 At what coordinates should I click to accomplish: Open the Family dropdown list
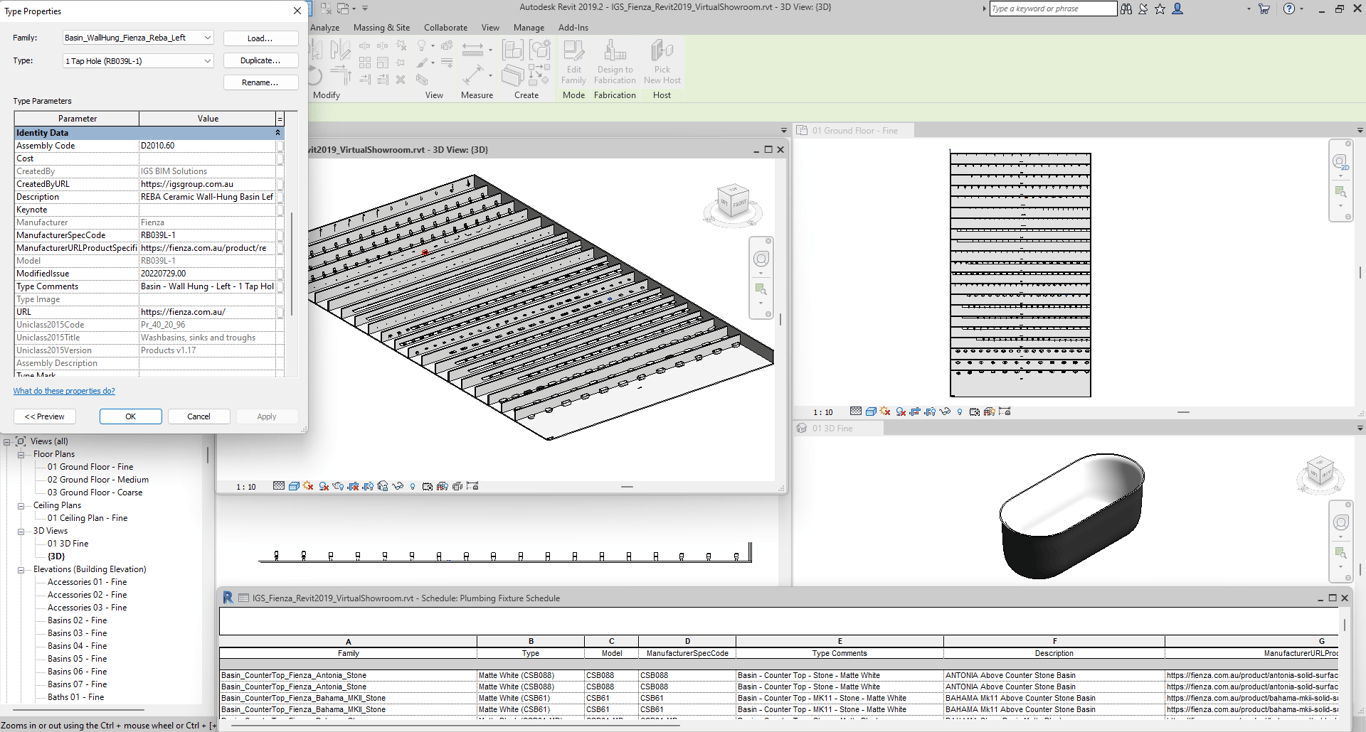coord(207,38)
